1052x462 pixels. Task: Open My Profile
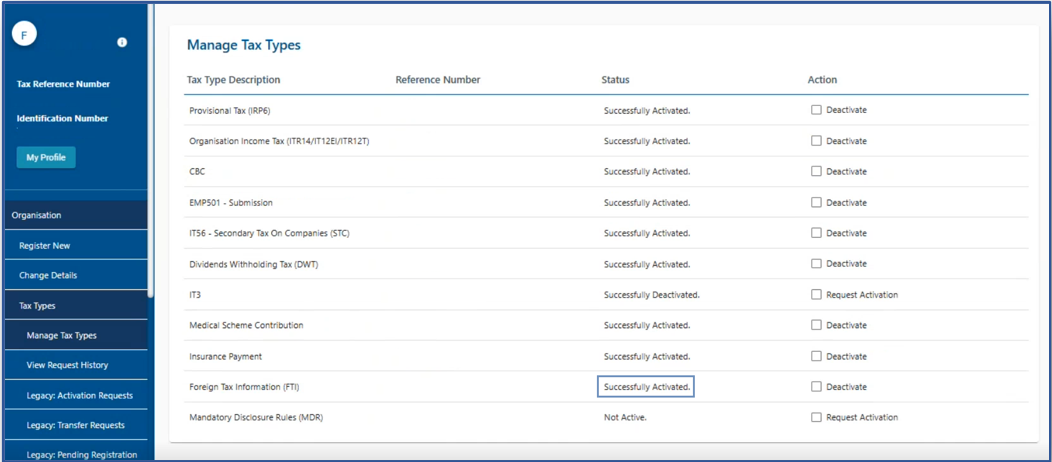[46, 157]
